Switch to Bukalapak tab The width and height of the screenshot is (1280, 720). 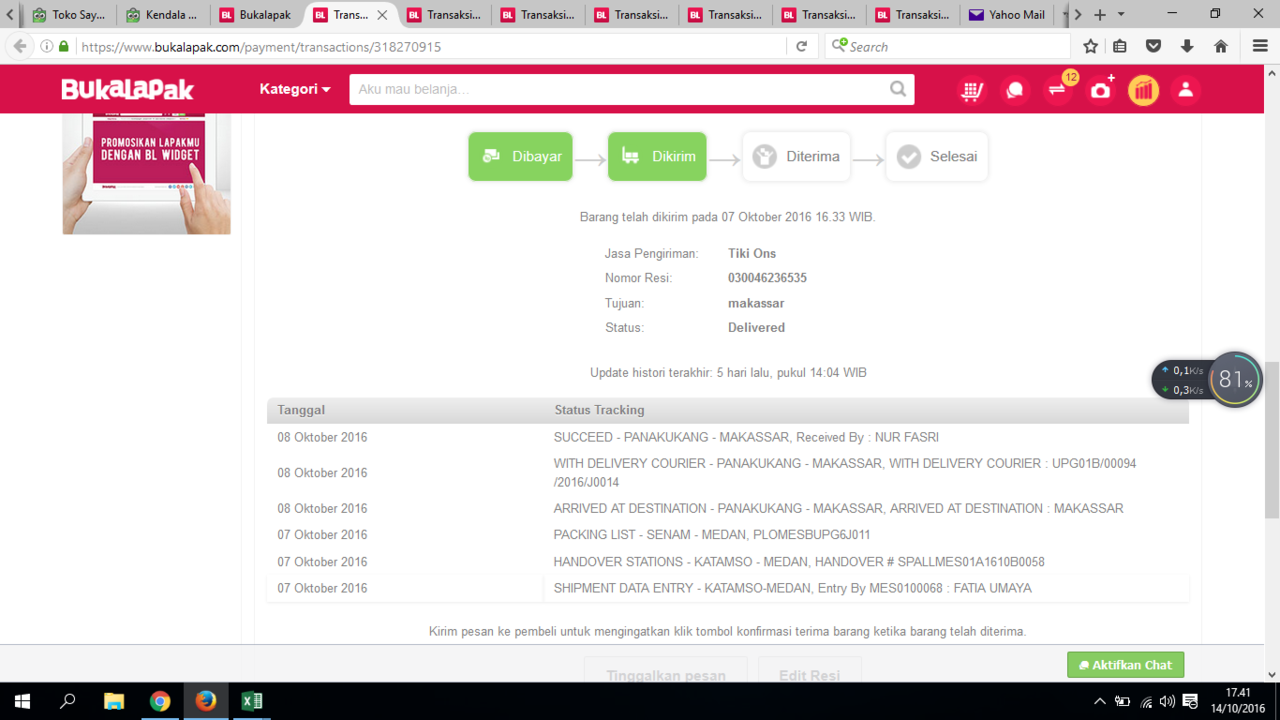(256, 15)
